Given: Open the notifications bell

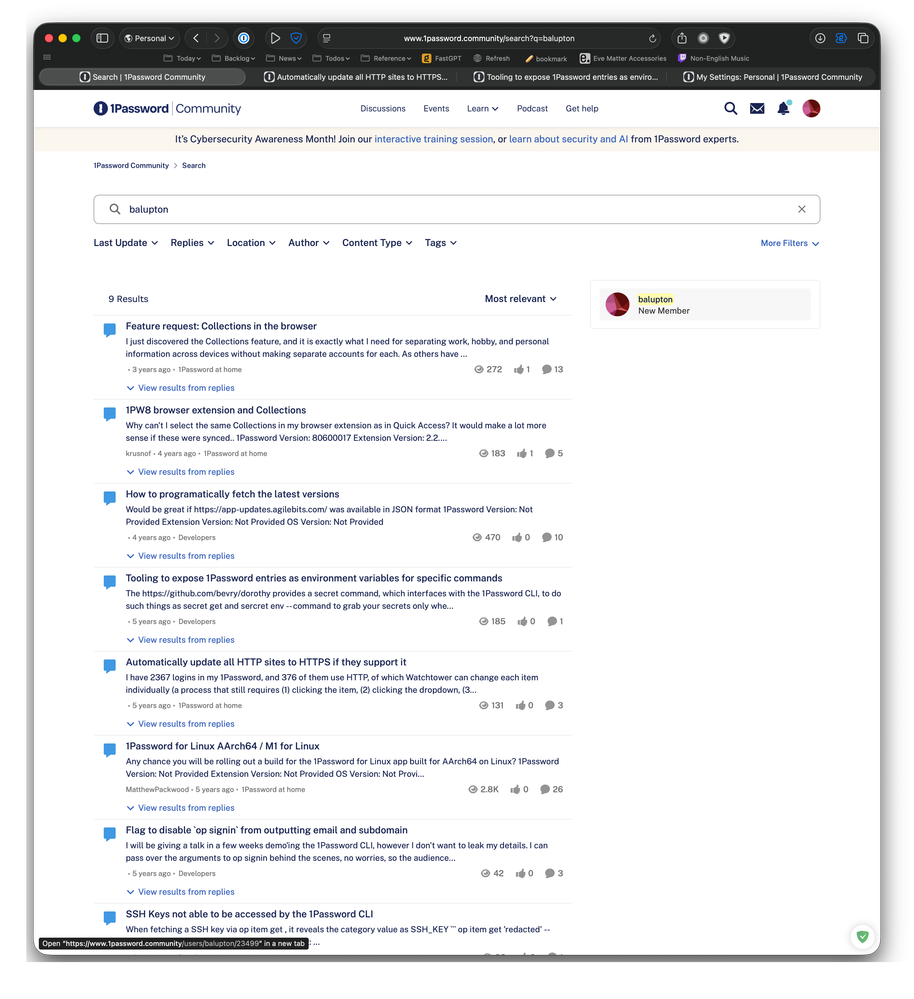Looking at the screenshot, I should (783, 109).
